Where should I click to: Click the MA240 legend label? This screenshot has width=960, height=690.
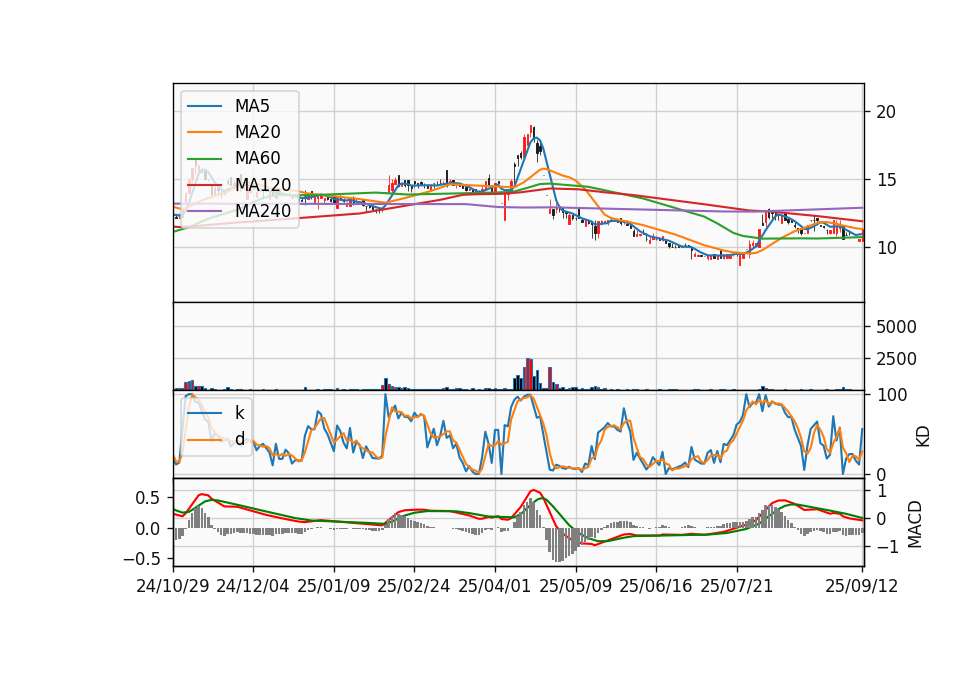pyautogui.click(x=263, y=211)
